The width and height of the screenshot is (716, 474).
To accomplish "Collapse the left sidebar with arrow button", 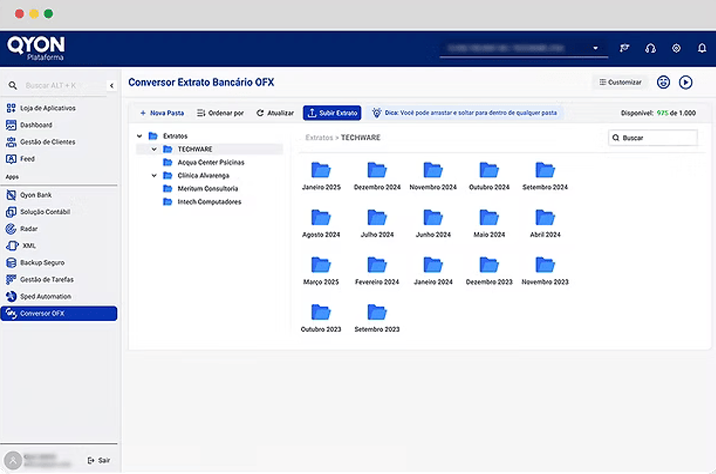I will point(111,86).
